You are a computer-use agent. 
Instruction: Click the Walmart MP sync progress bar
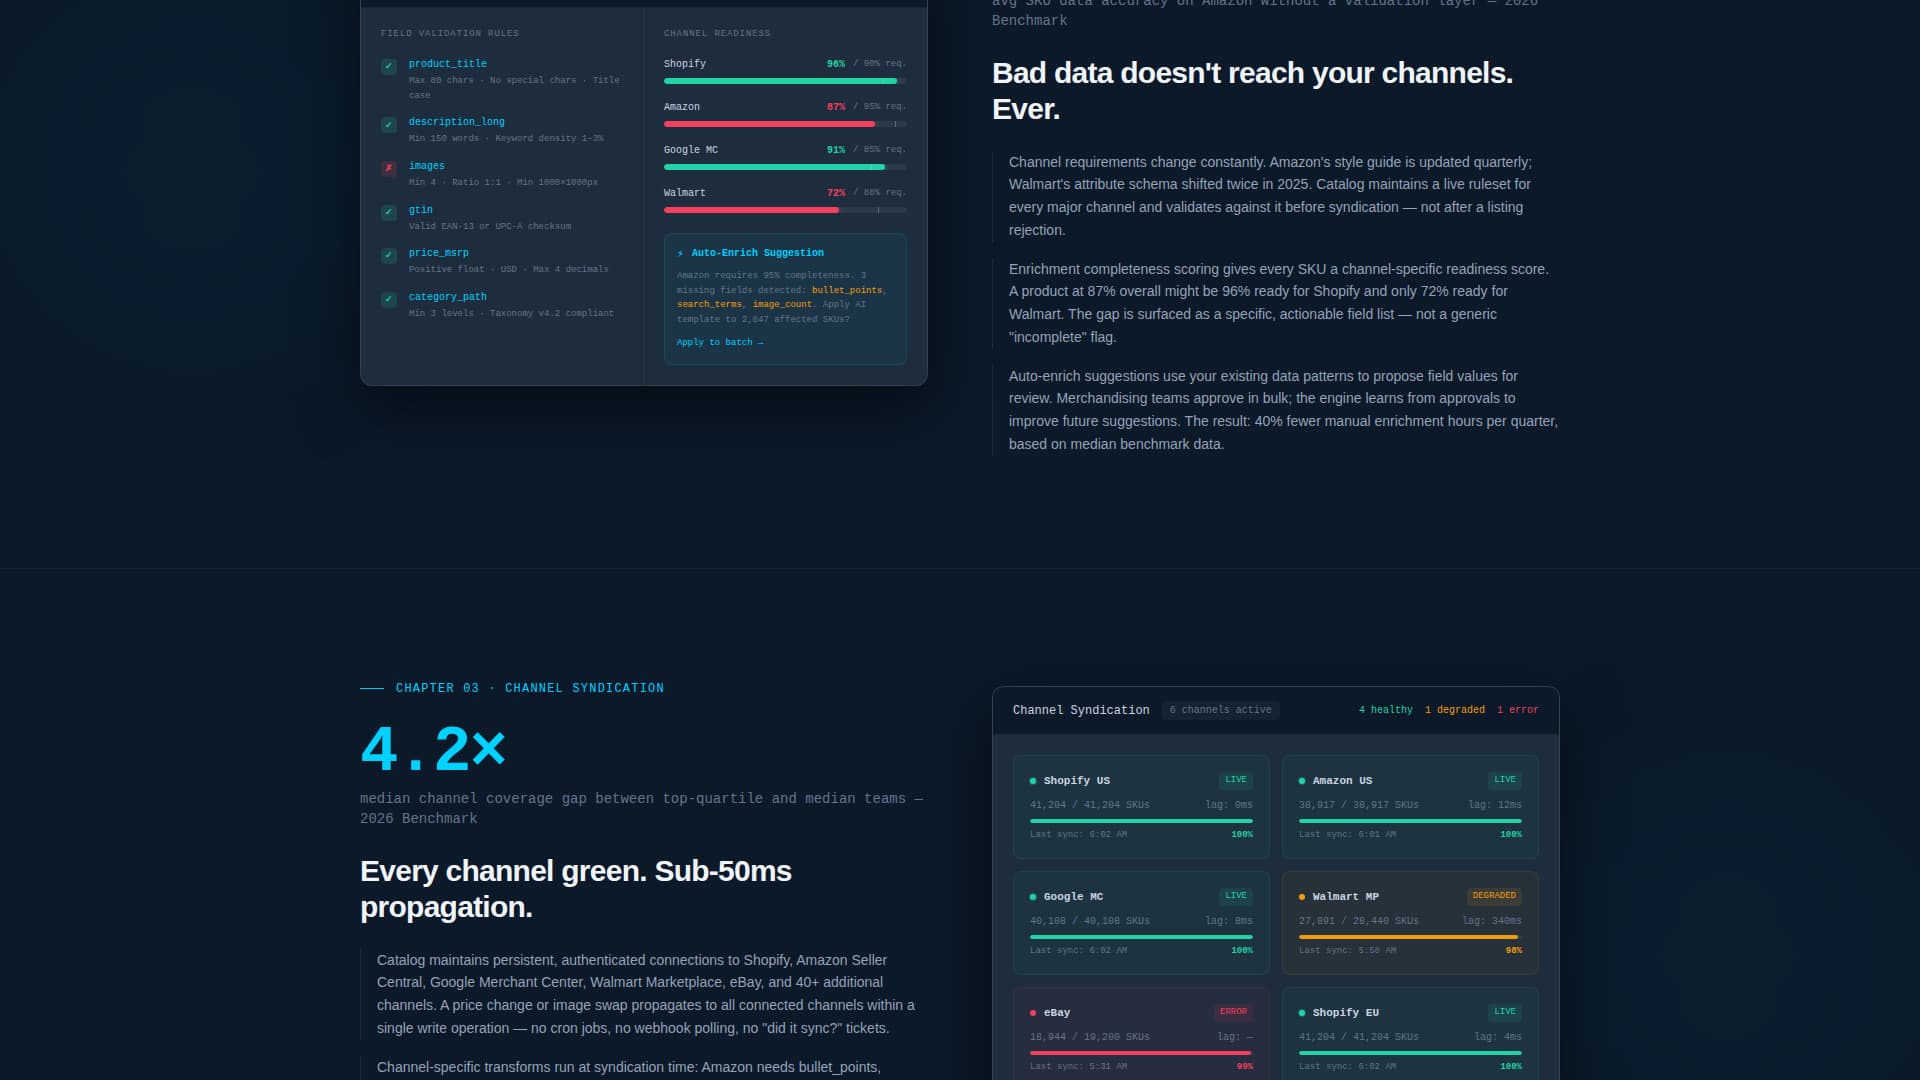[x=1410, y=937]
